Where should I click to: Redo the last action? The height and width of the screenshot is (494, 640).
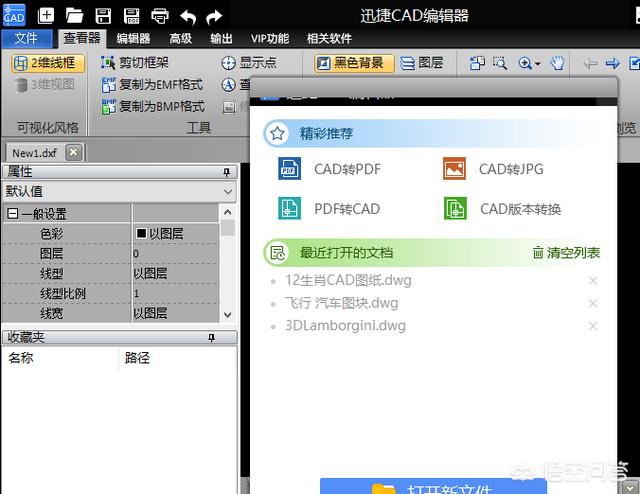[x=214, y=17]
